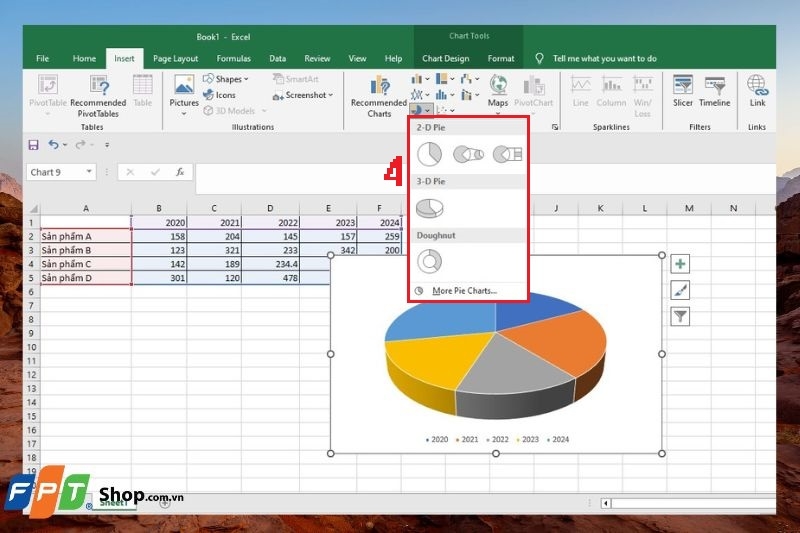Click the Tell me lightbulb icon
The height and width of the screenshot is (533, 800).
pos(539,59)
